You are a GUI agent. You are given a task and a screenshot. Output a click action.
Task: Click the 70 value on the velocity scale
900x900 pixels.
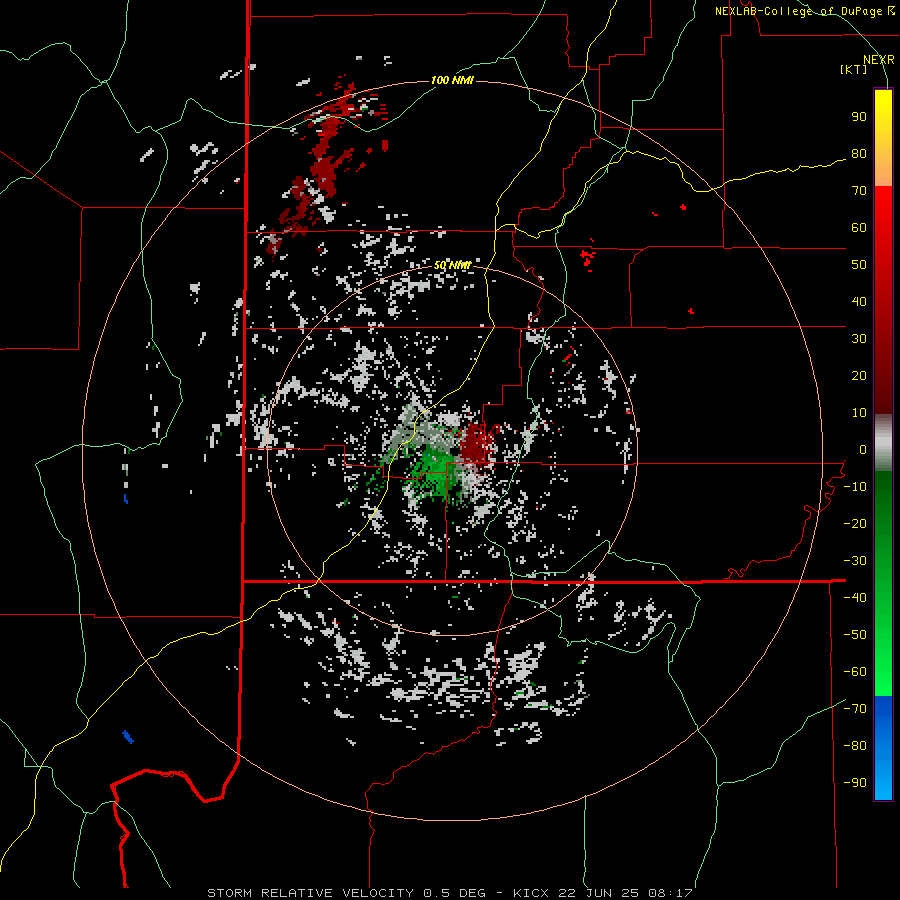[x=859, y=191]
